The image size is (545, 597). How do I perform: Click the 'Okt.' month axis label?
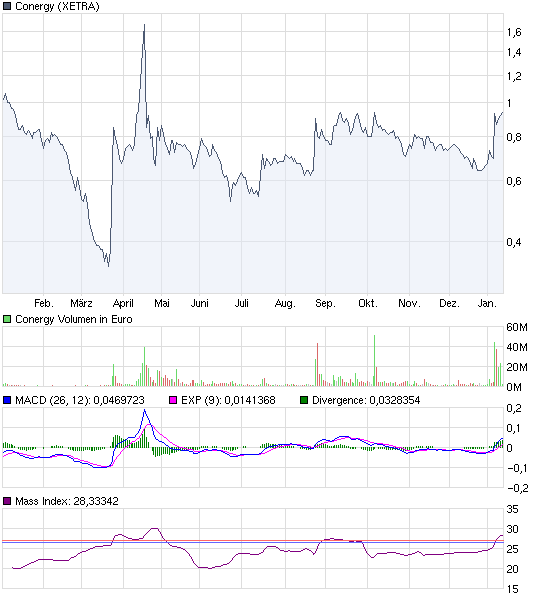pyautogui.click(x=368, y=303)
